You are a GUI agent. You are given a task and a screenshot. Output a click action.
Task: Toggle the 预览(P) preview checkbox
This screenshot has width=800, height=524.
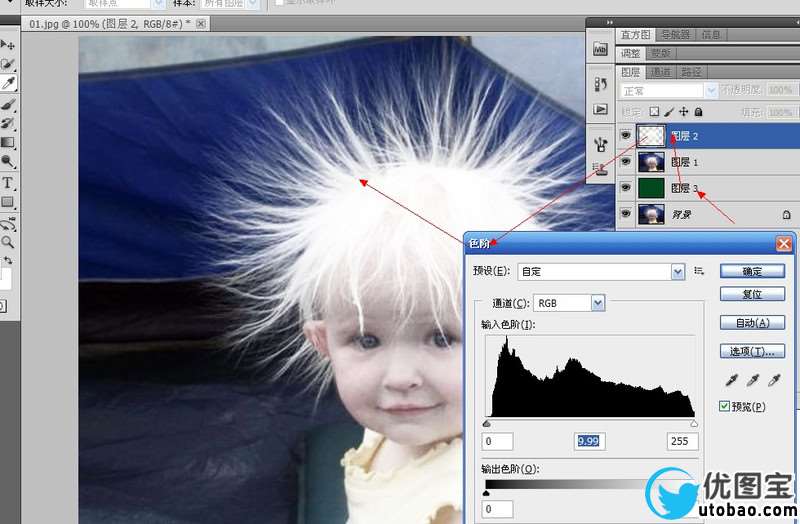[x=724, y=406]
